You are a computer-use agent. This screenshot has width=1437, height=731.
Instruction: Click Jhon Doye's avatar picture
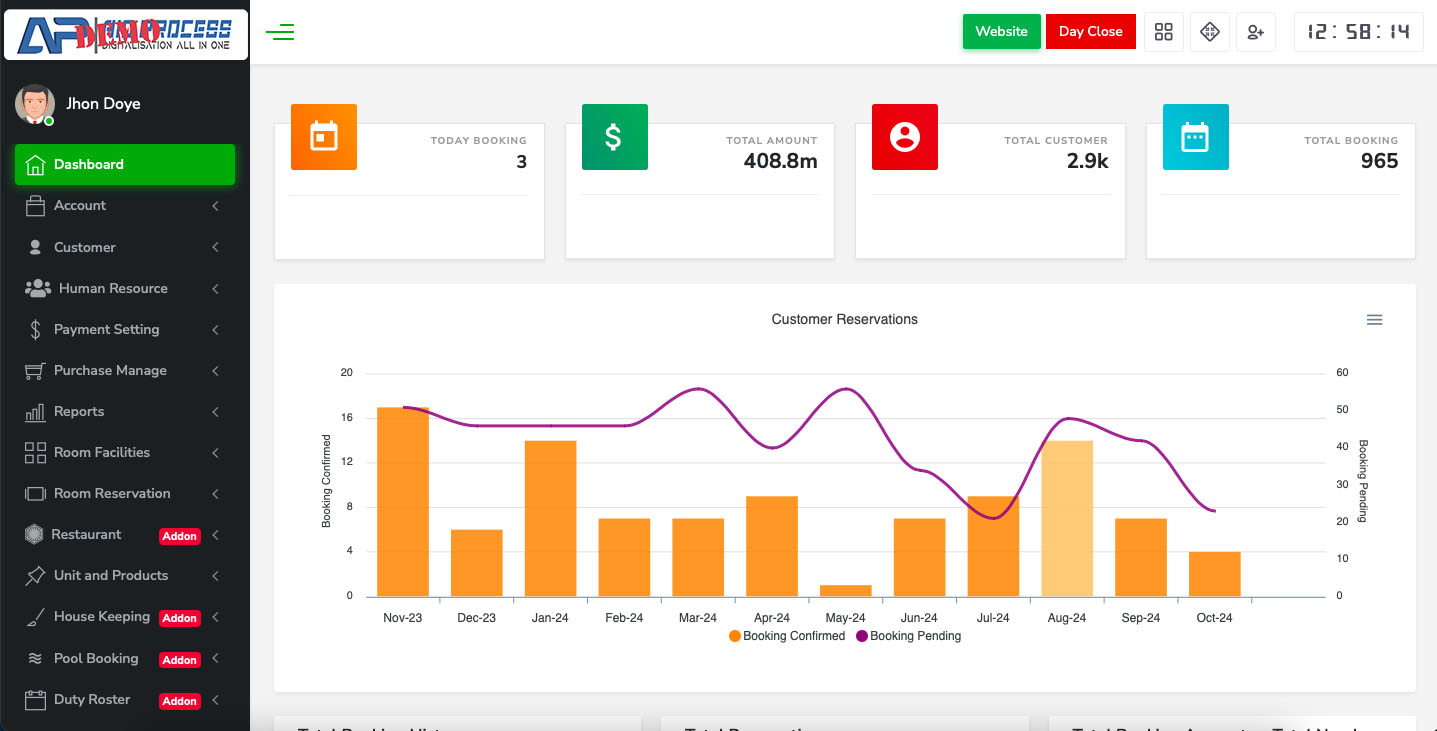(34, 104)
